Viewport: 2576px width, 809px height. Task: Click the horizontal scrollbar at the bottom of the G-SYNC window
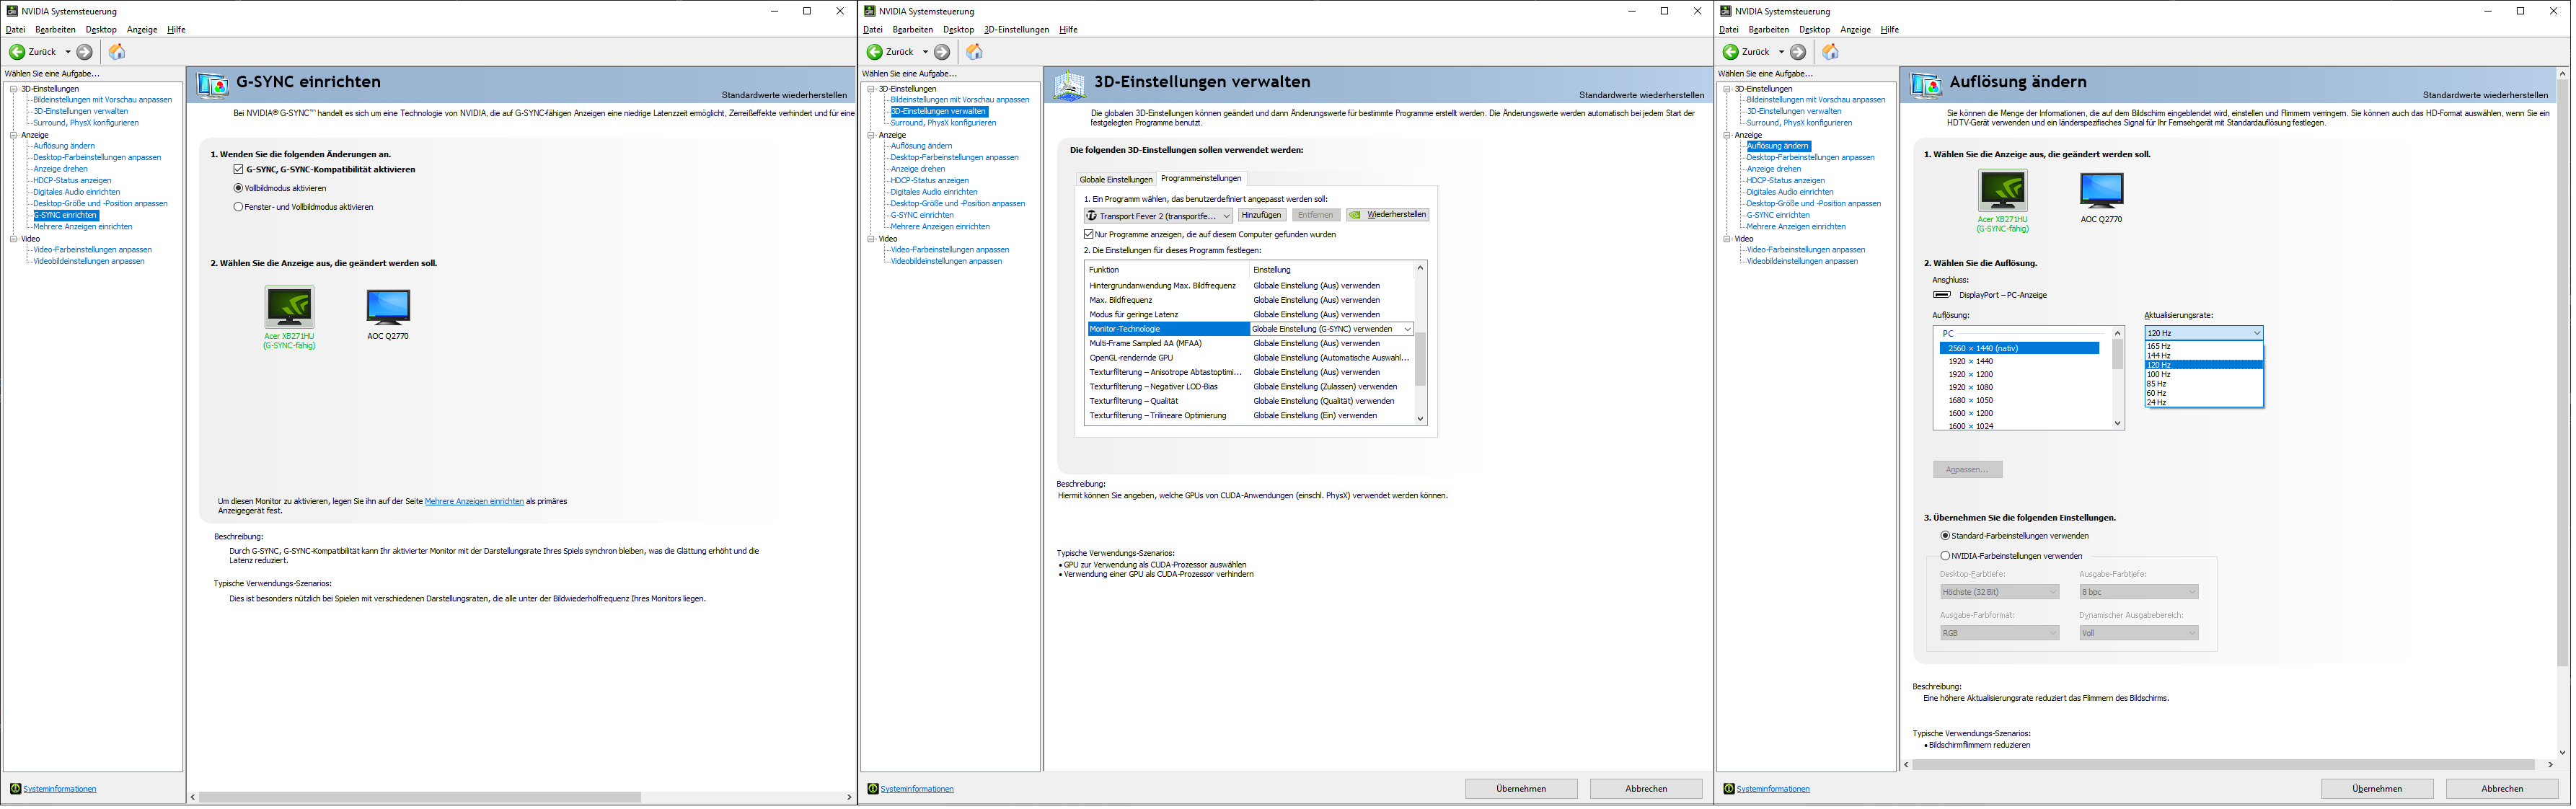[420, 798]
